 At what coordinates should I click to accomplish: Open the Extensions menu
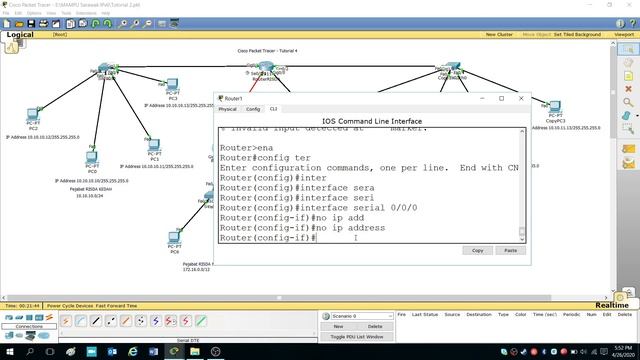click(86, 13)
